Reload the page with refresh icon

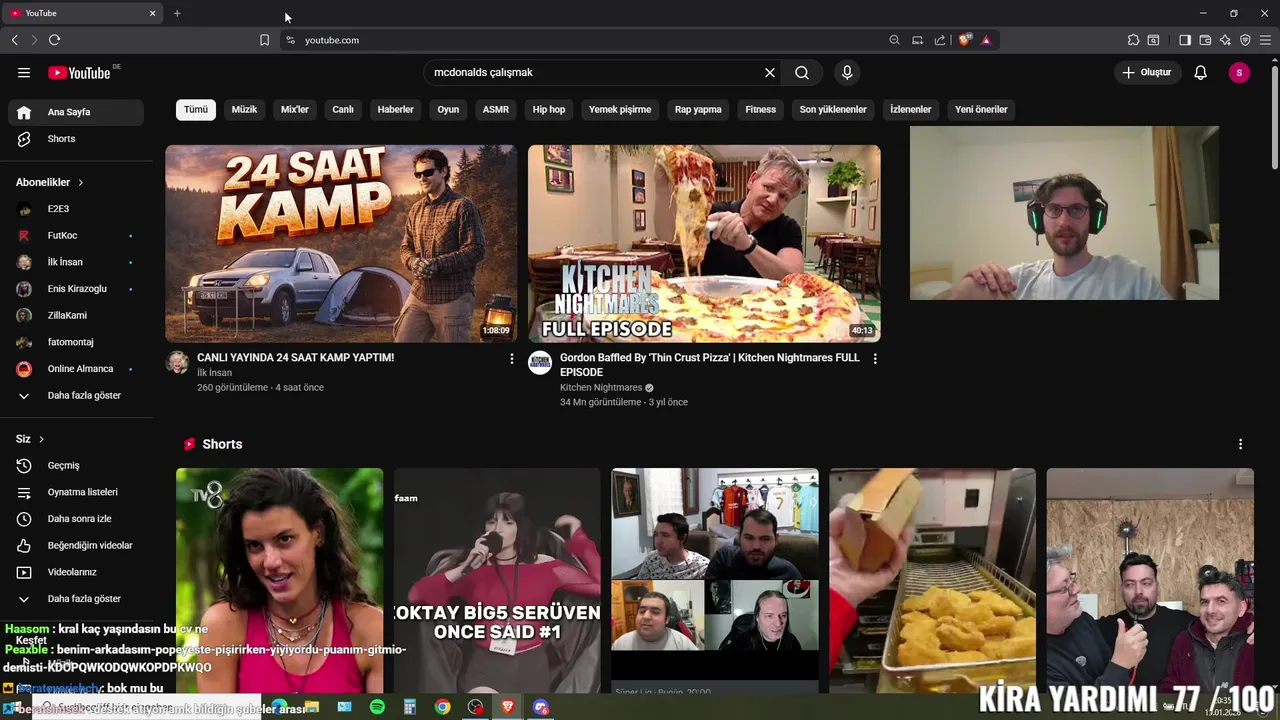tap(54, 40)
